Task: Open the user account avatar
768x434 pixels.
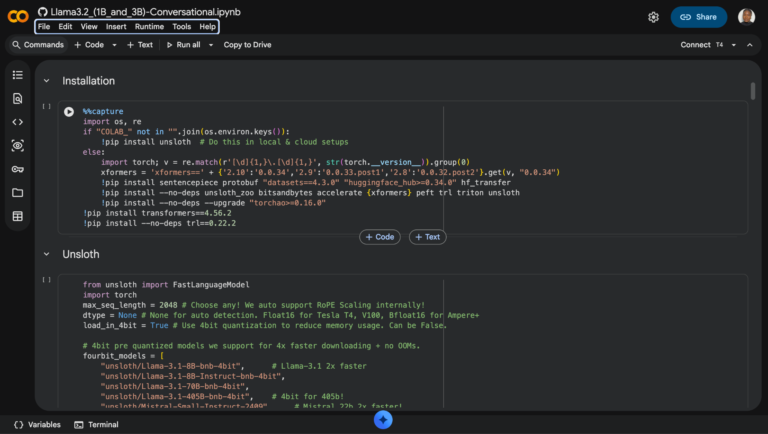Action: coord(746,17)
